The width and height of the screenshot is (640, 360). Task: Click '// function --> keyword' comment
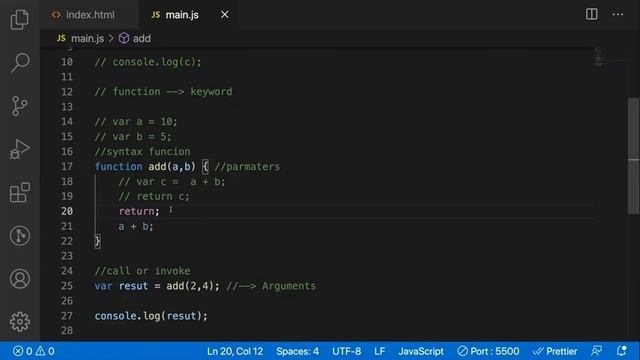click(x=163, y=91)
